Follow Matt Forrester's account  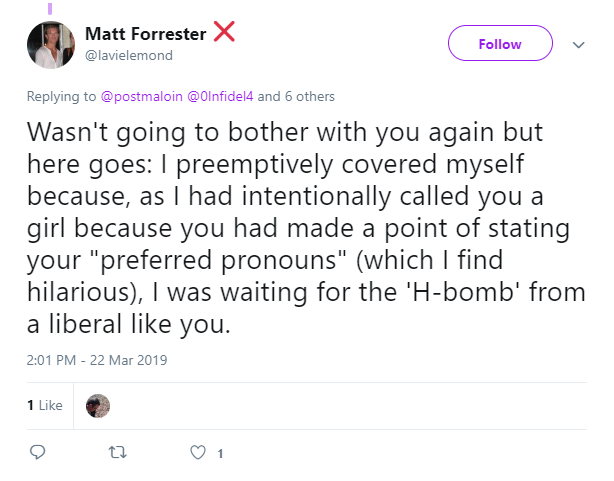[500, 43]
